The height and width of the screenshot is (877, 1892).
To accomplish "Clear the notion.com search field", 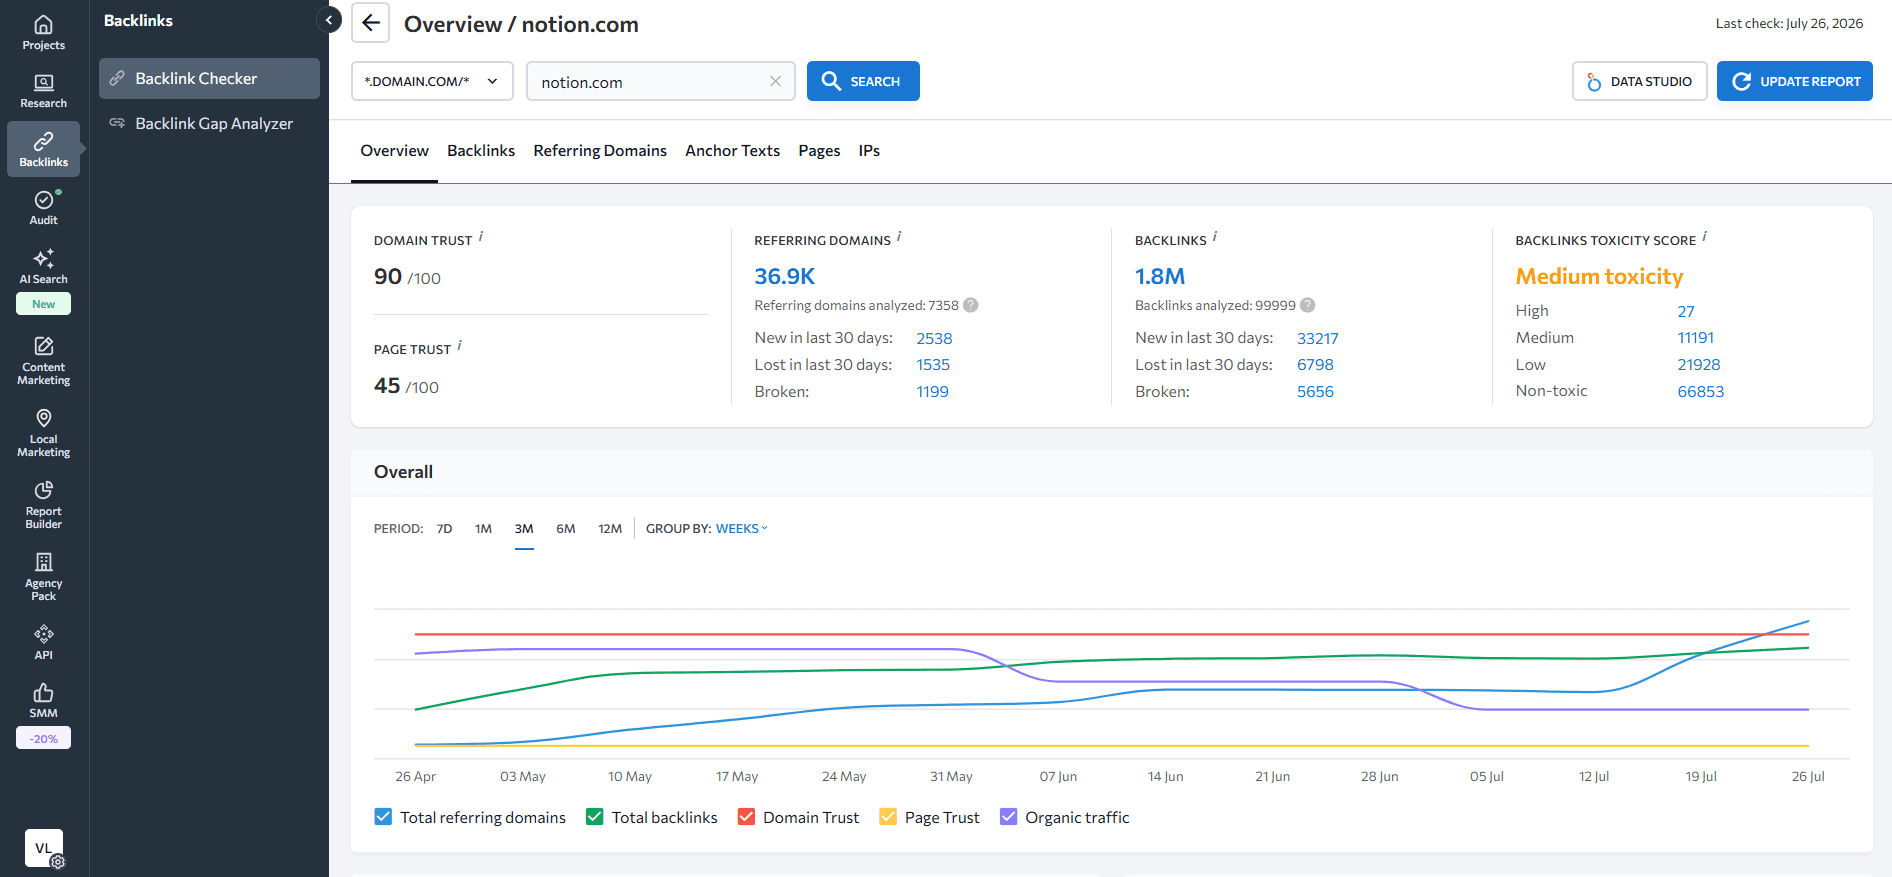I will (775, 81).
